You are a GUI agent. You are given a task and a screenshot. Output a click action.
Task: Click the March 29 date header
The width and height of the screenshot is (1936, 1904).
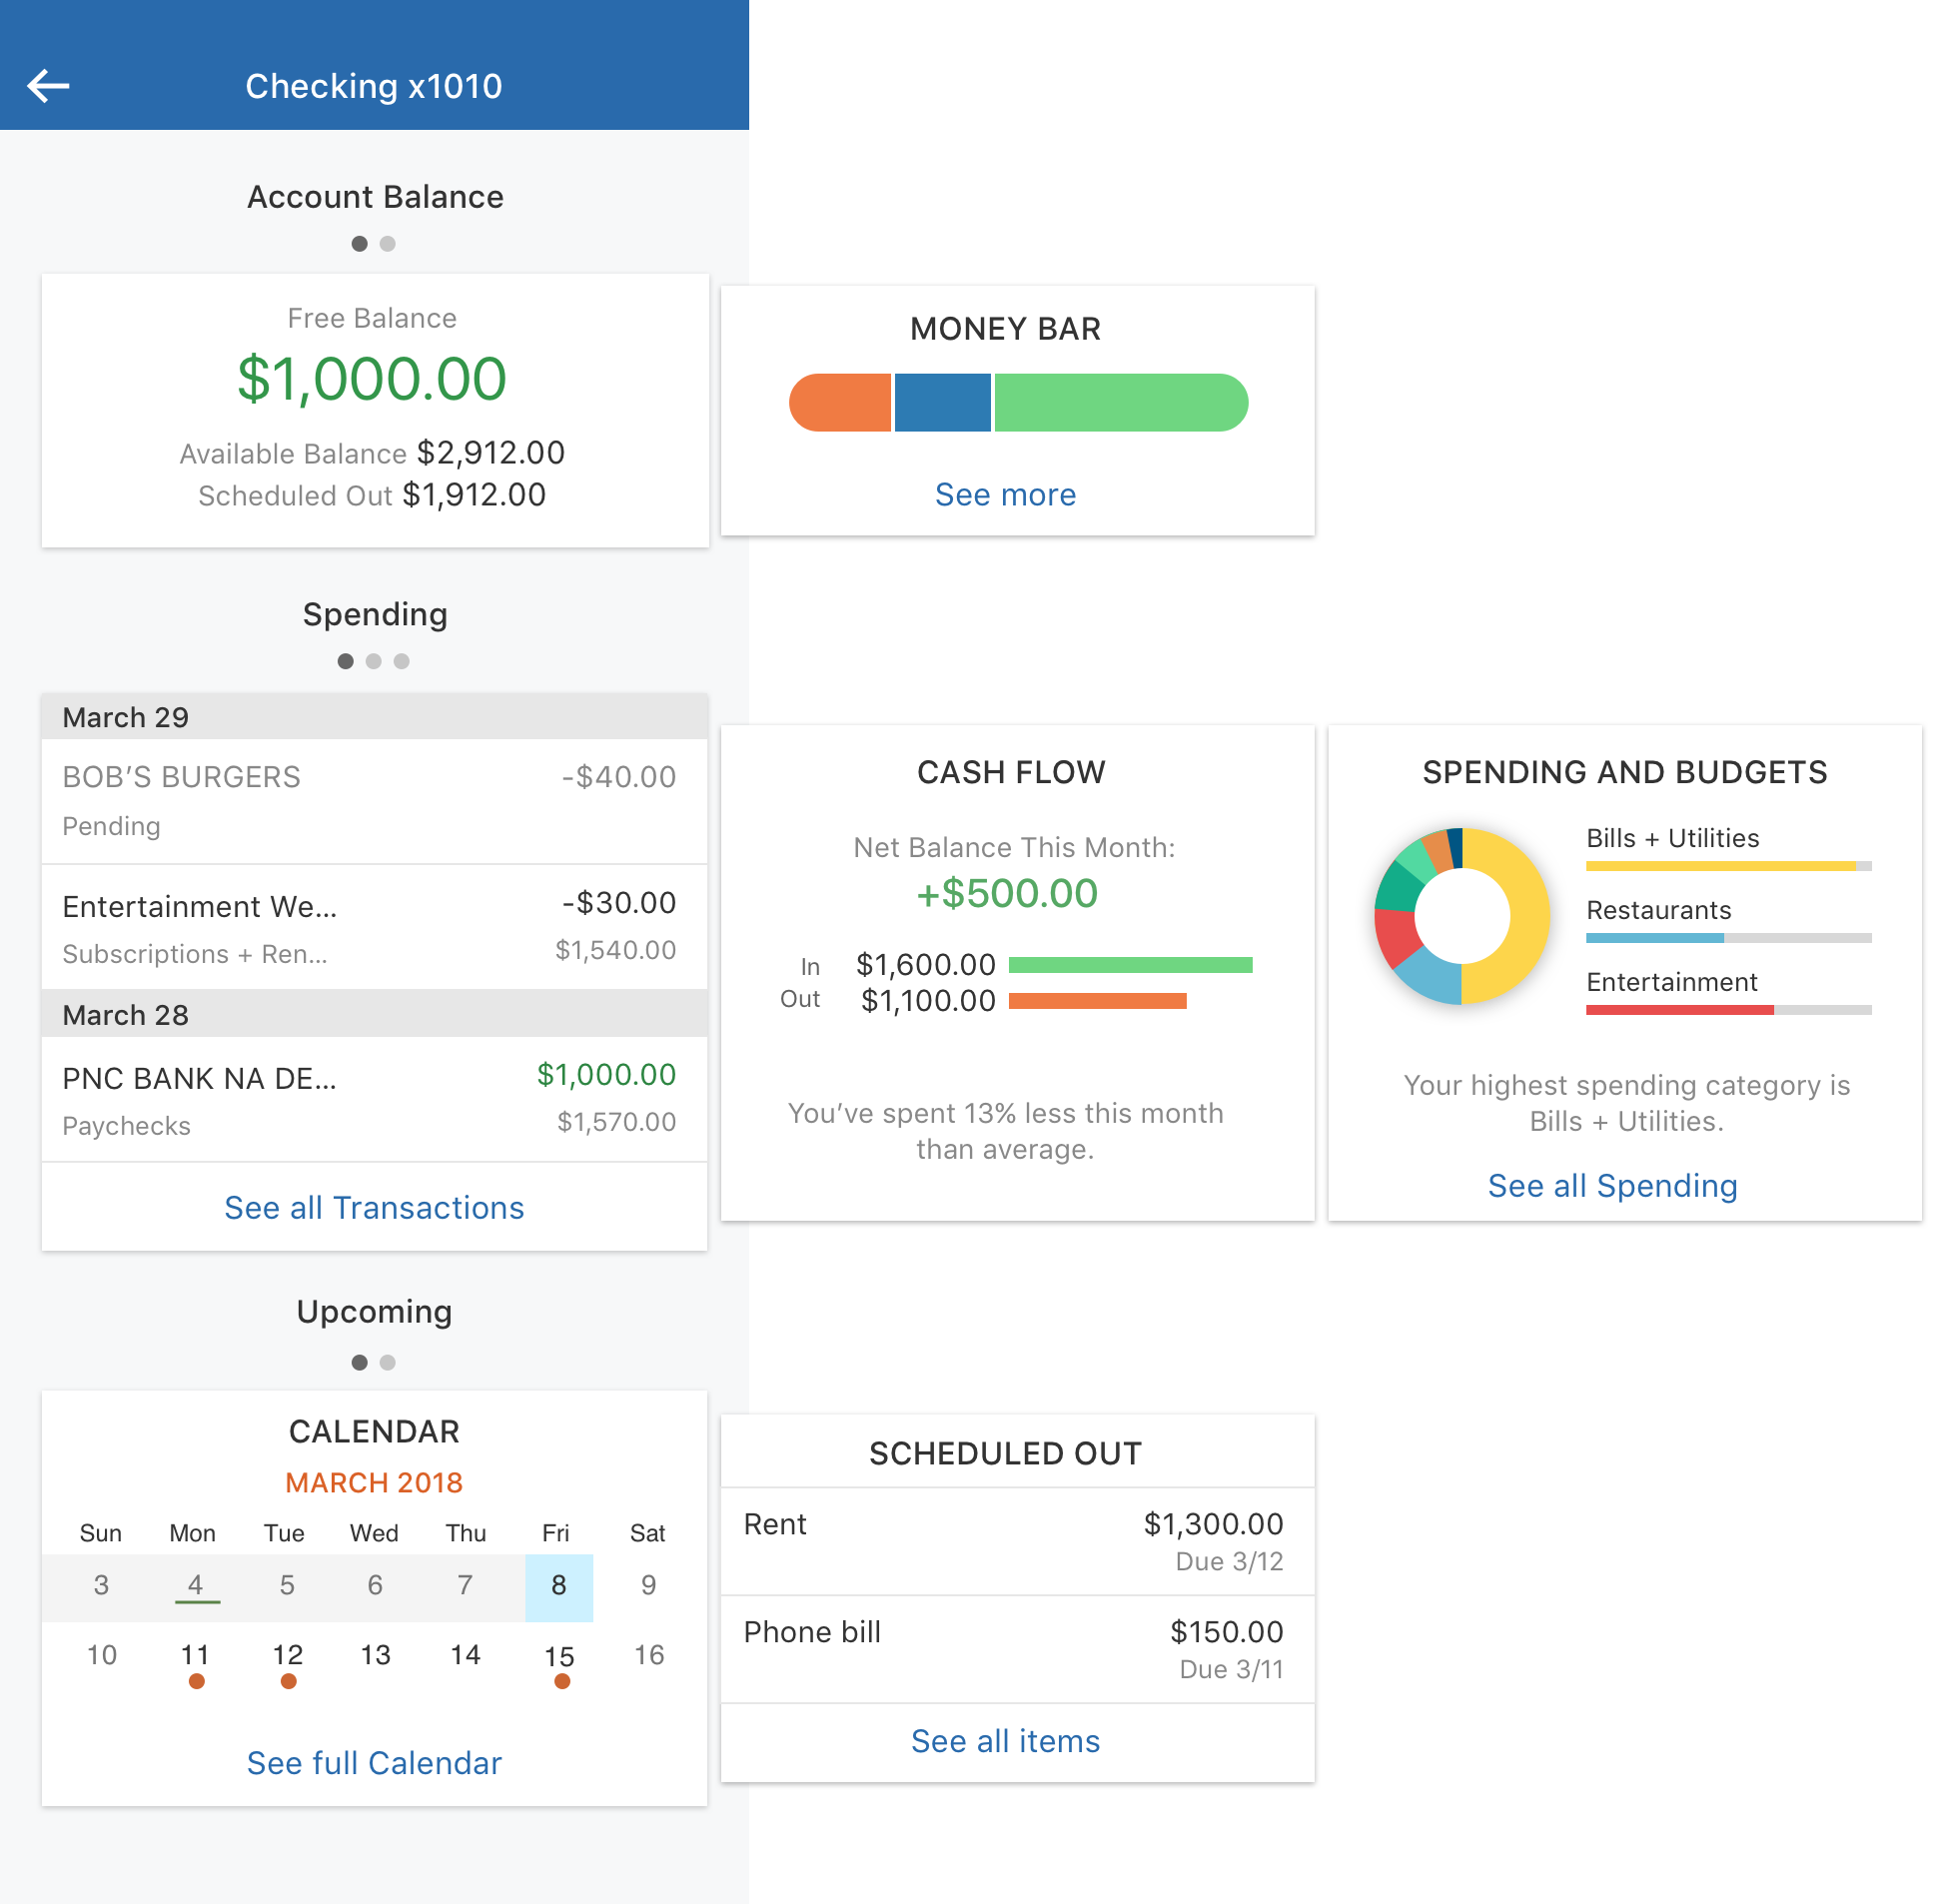point(374,717)
